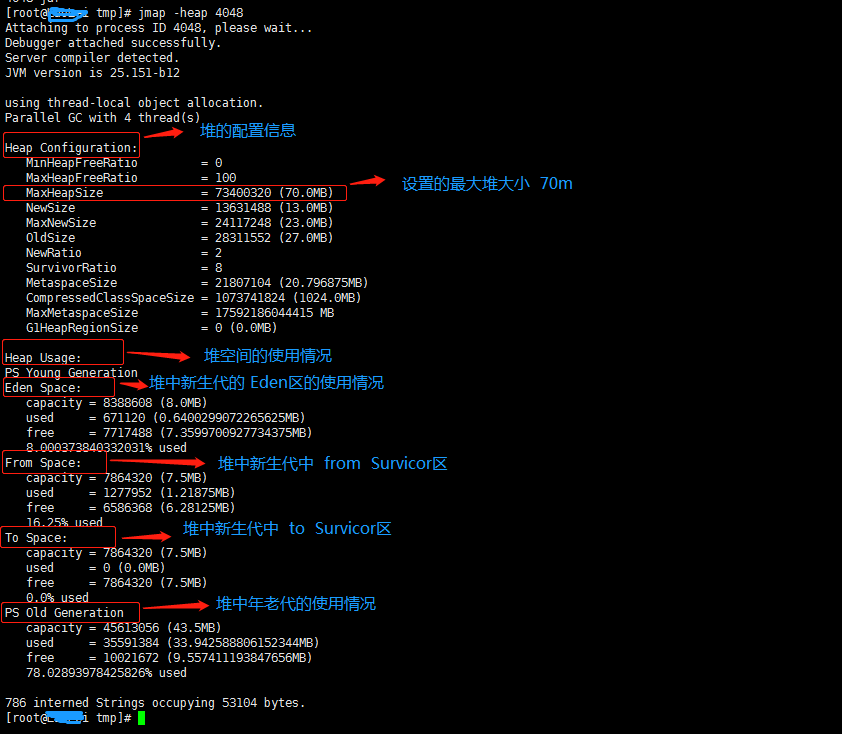Click the PS Young Generation label
The height and width of the screenshot is (734, 842).
(70, 372)
